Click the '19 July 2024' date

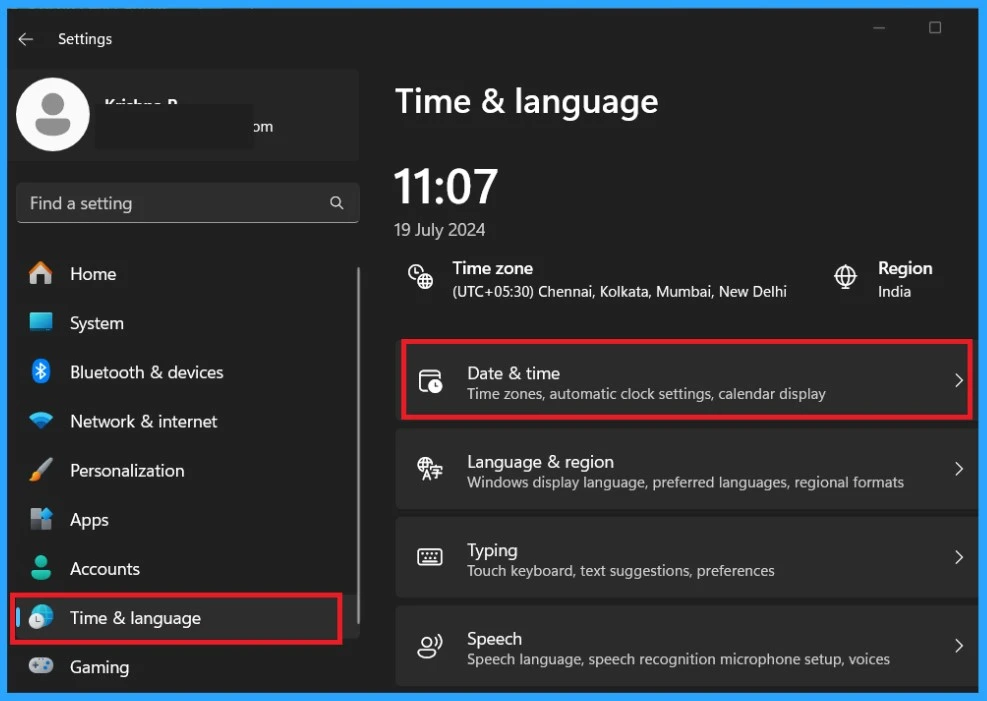click(x=439, y=230)
